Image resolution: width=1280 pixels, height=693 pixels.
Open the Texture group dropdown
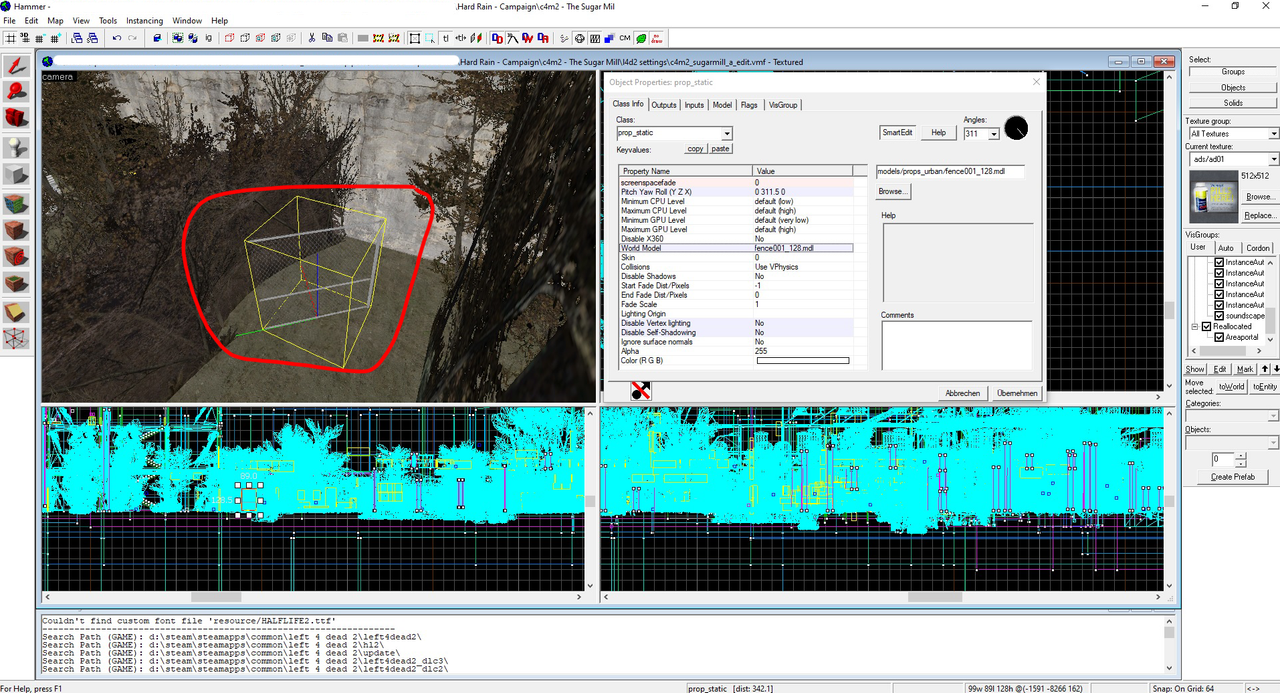[x=1273, y=133]
